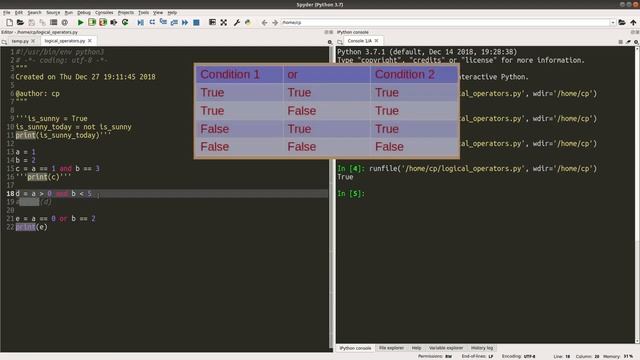640x360 pixels.
Task: Open the Debug menu
Action: point(84,13)
